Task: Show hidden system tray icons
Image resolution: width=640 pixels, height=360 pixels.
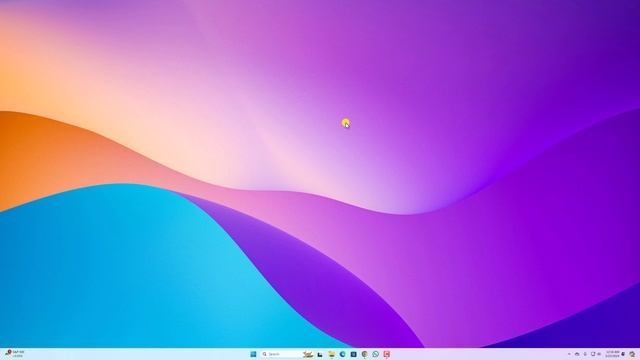Action: tap(569, 354)
